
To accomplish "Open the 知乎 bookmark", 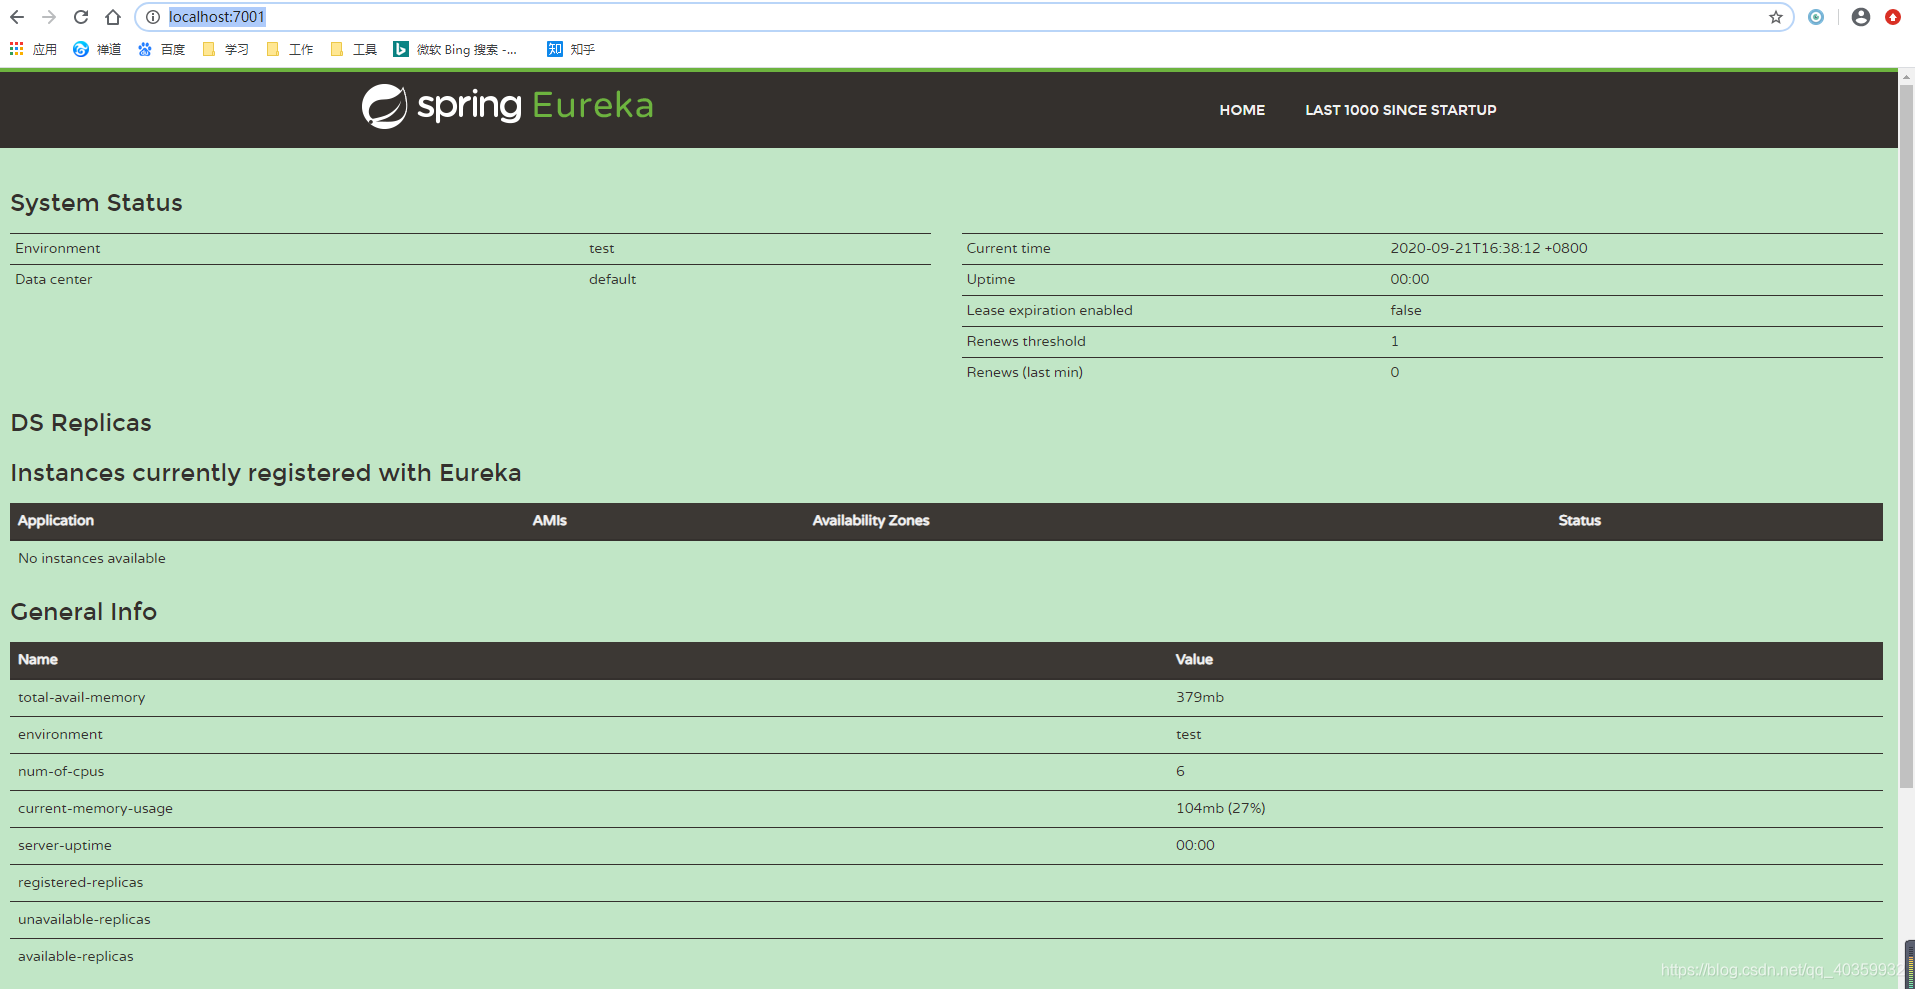I will (571, 49).
